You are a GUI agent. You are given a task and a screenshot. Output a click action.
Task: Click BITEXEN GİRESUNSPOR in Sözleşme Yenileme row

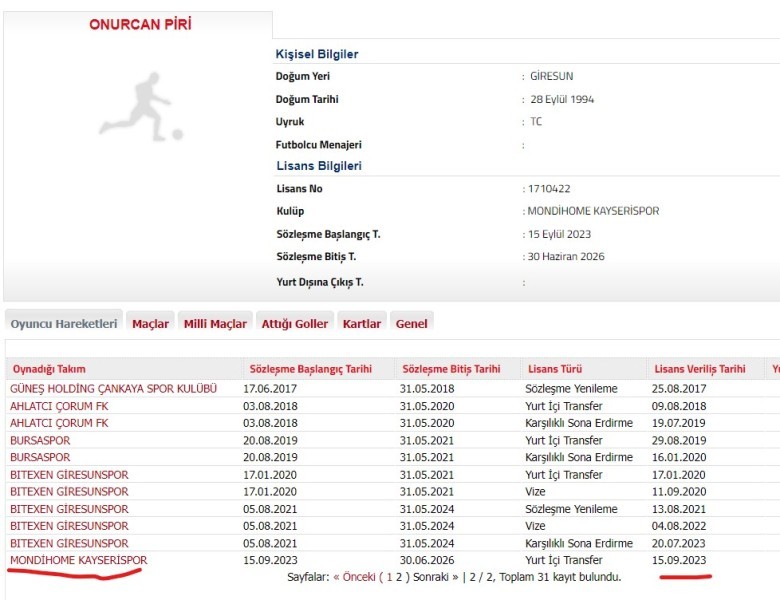tap(69, 509)
